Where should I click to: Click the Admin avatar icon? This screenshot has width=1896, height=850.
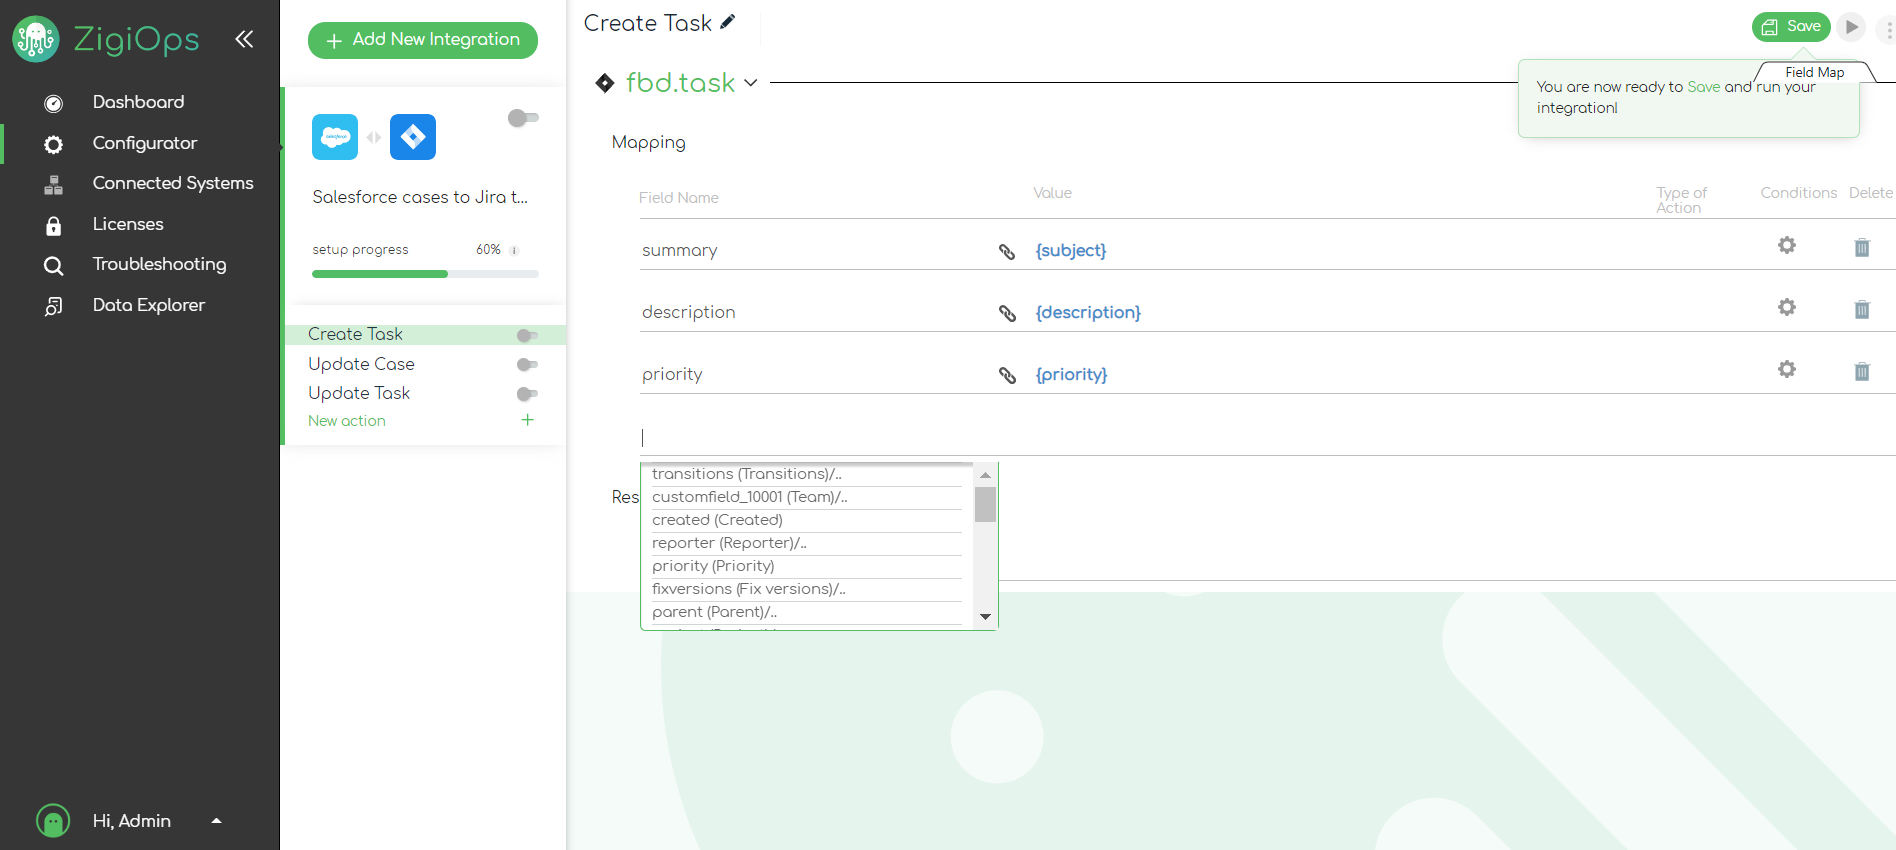[53, 821]
